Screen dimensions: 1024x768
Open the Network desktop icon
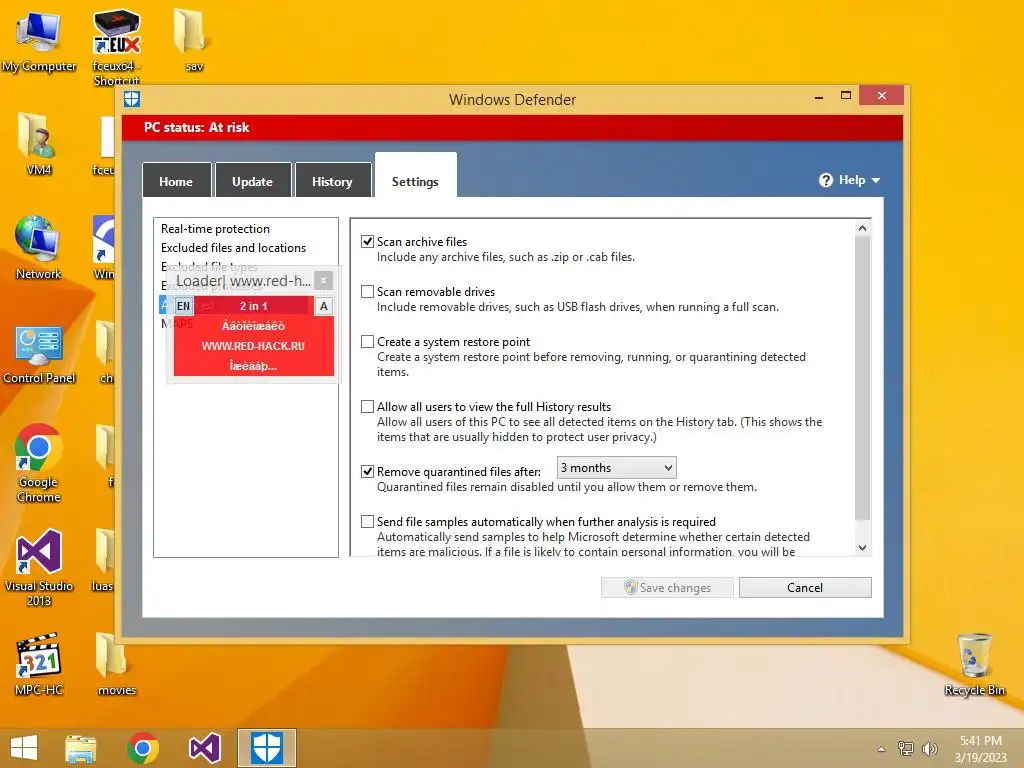[x=38, y=248]
